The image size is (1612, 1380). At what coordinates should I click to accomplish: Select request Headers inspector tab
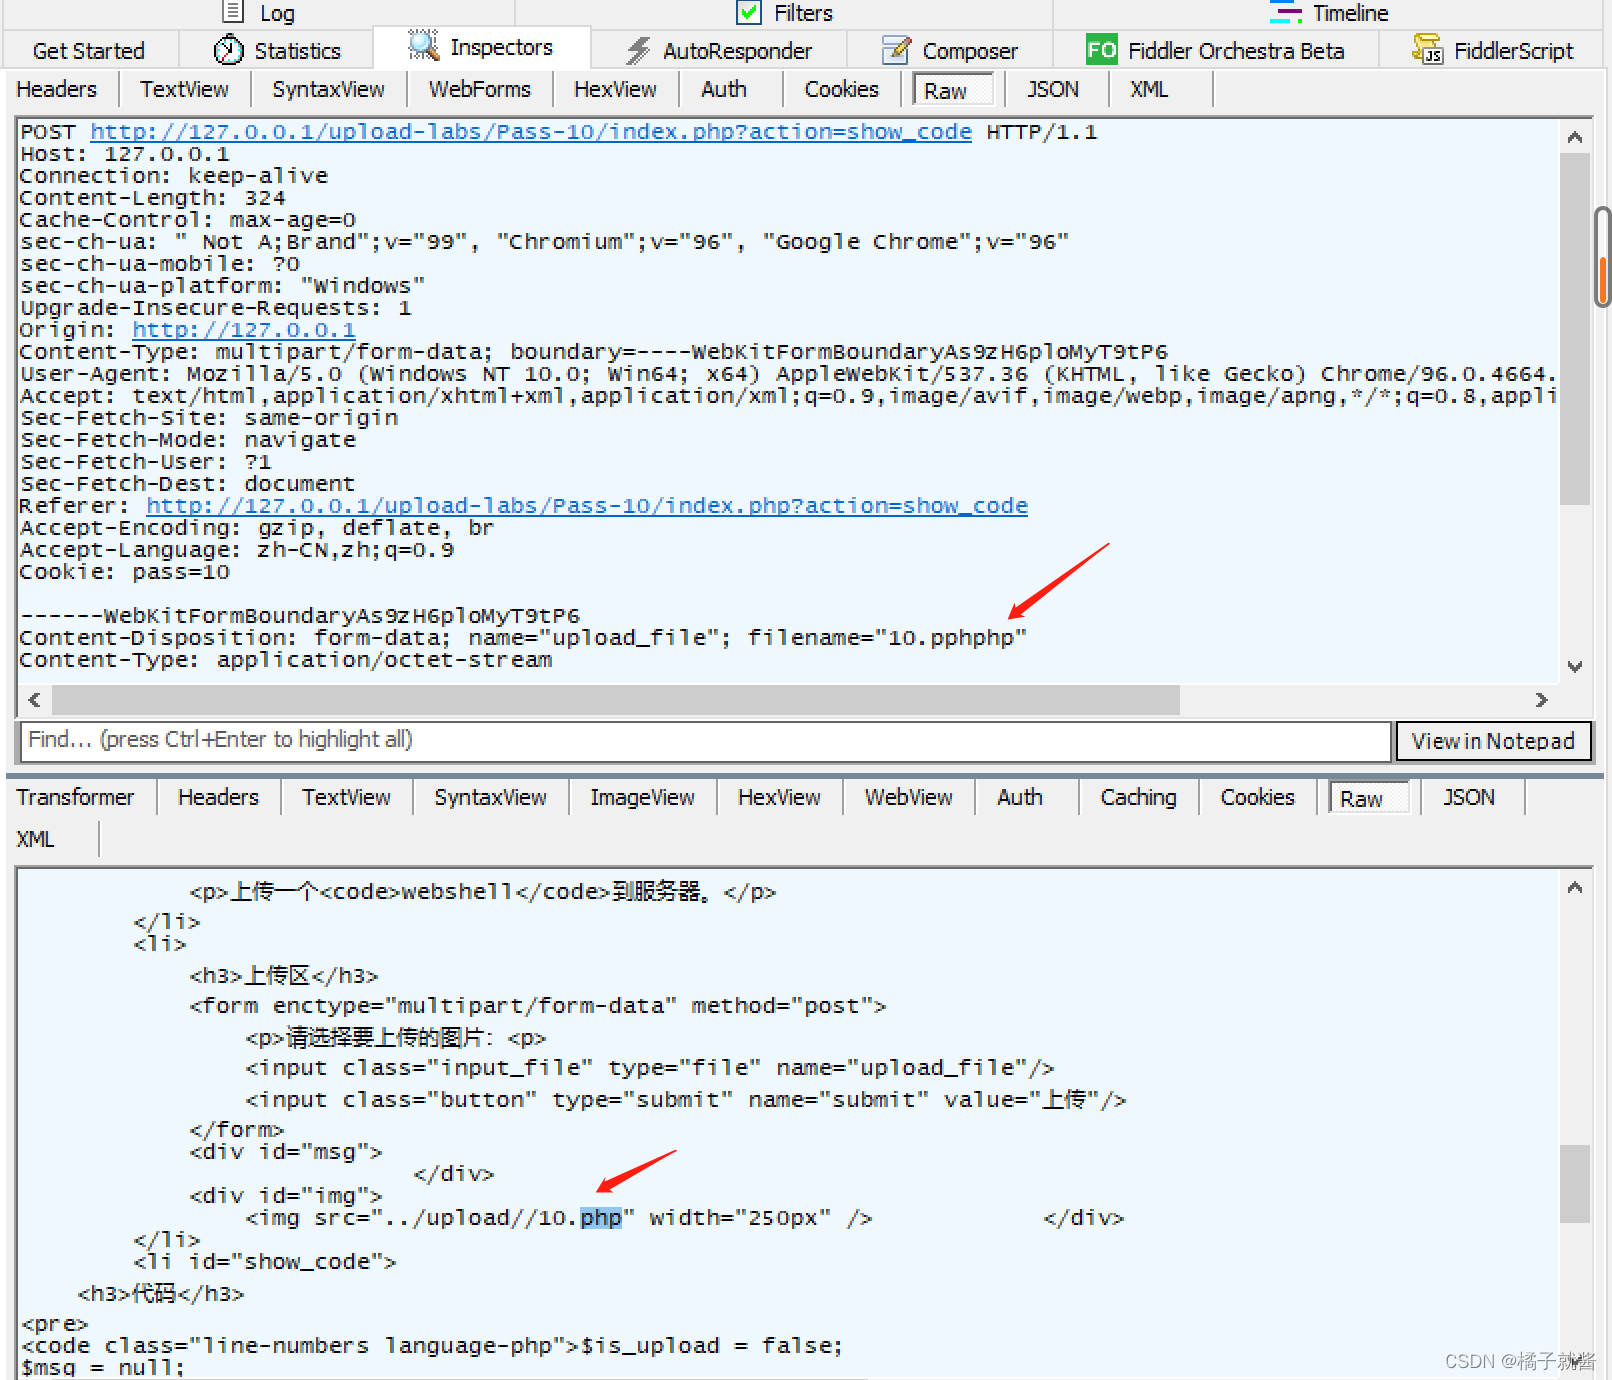coord(57,89)
